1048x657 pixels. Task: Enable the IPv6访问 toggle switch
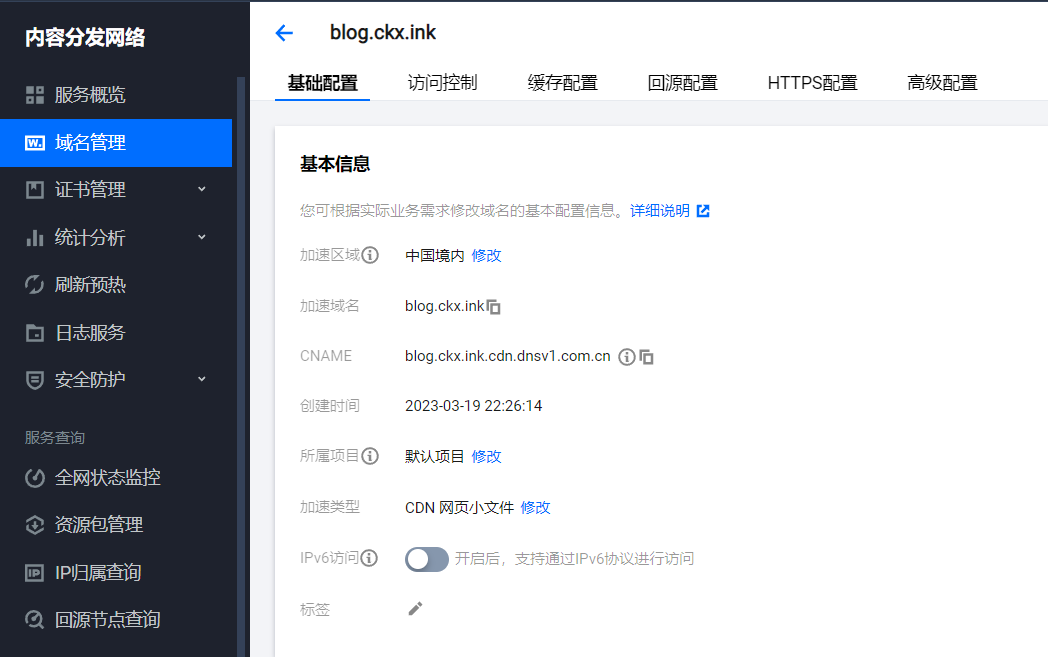click(x=426, y=559)
